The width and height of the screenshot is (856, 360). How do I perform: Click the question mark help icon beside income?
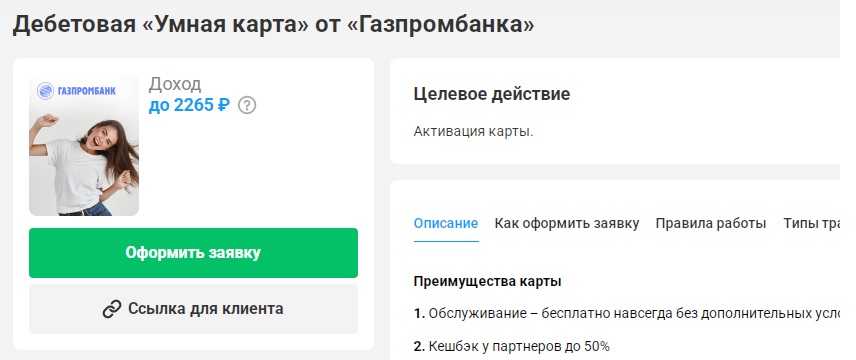(247, 105)
